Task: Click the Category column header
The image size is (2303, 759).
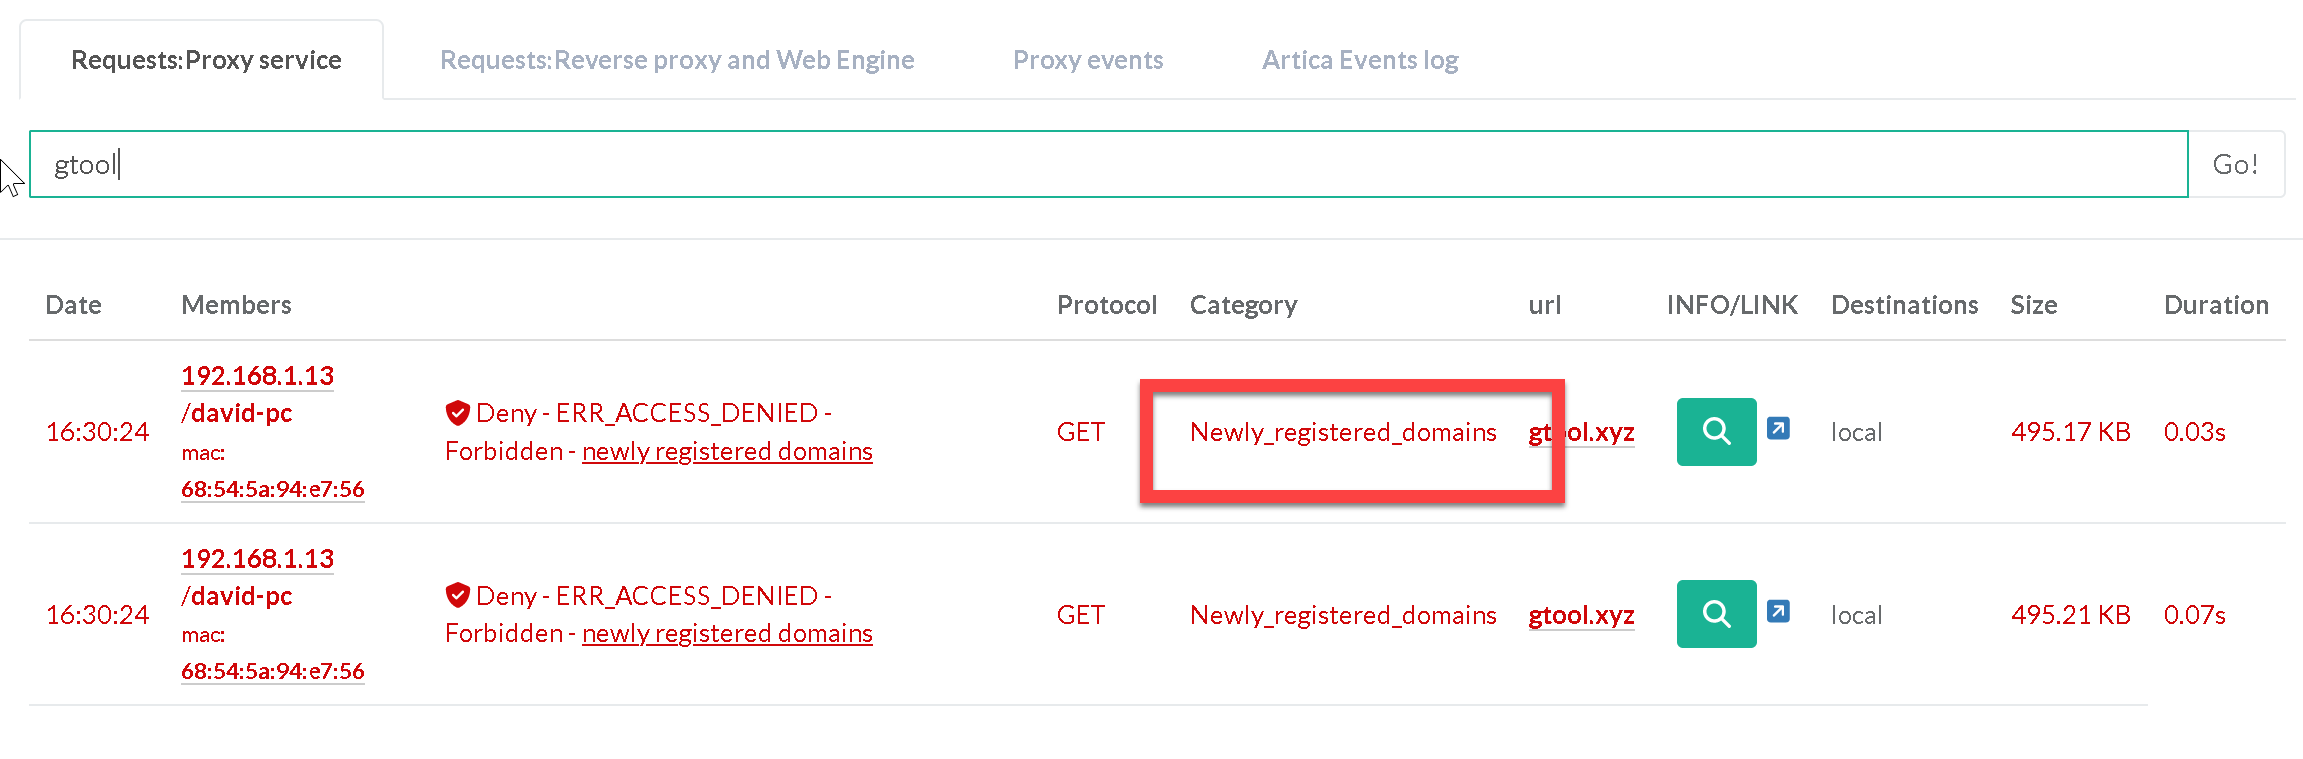Action: pyautogui.click(x=1243, y=305)
